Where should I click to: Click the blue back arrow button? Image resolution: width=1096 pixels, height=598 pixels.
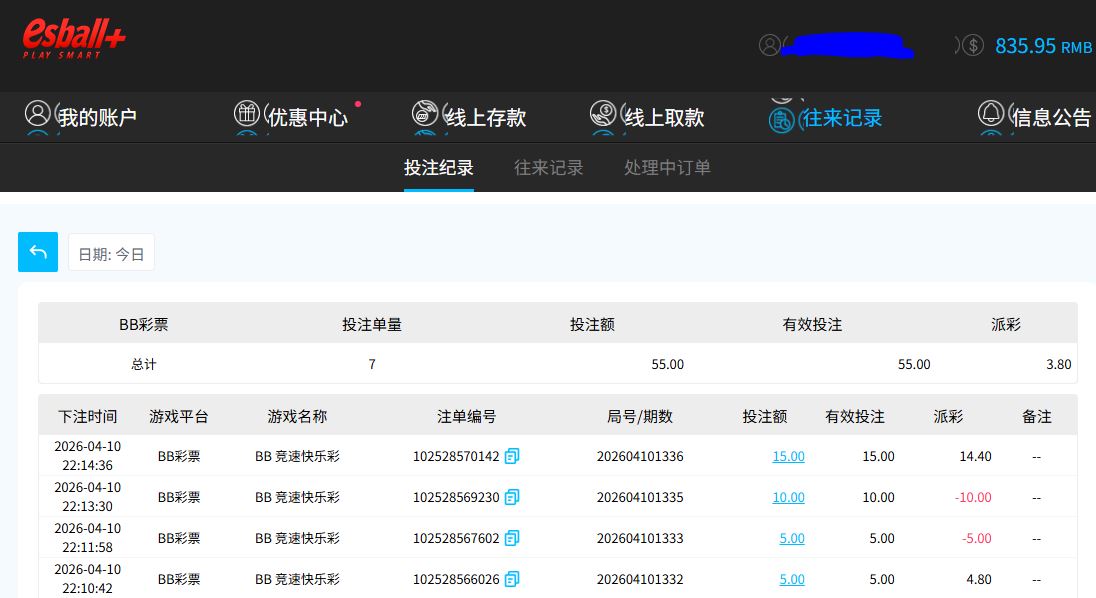coord(38,252)
